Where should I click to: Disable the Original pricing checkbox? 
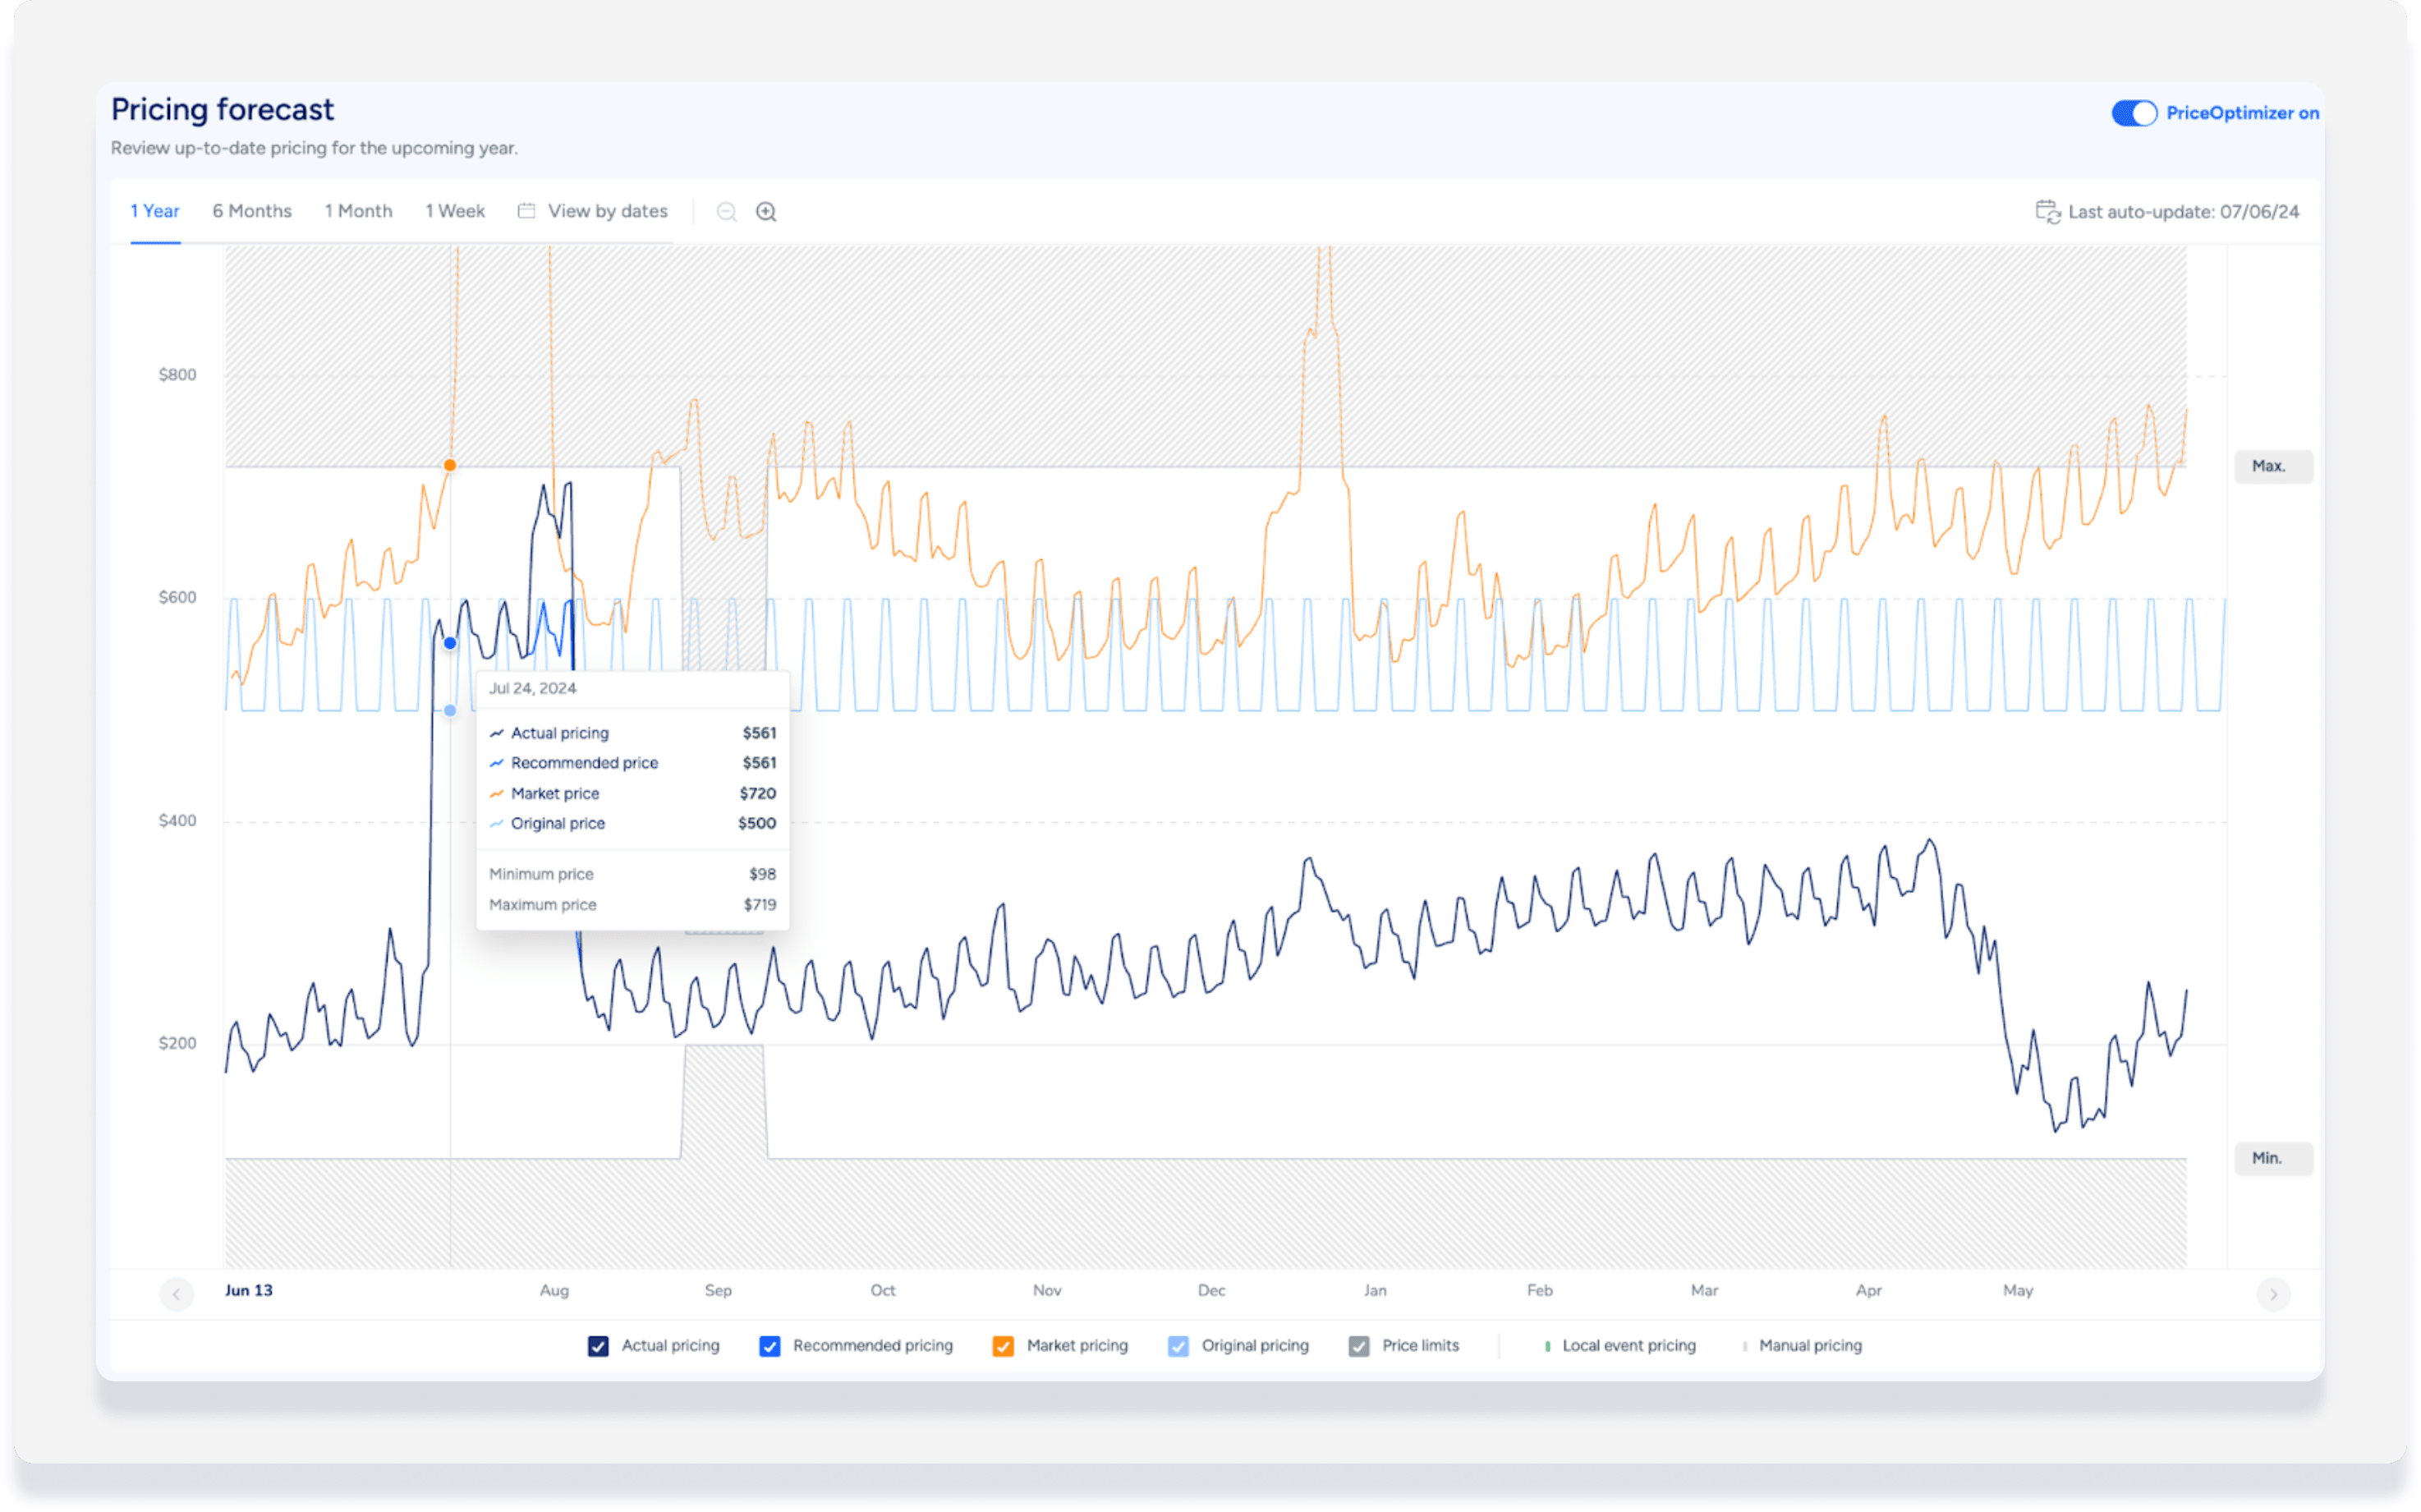coord(1178,1346)
